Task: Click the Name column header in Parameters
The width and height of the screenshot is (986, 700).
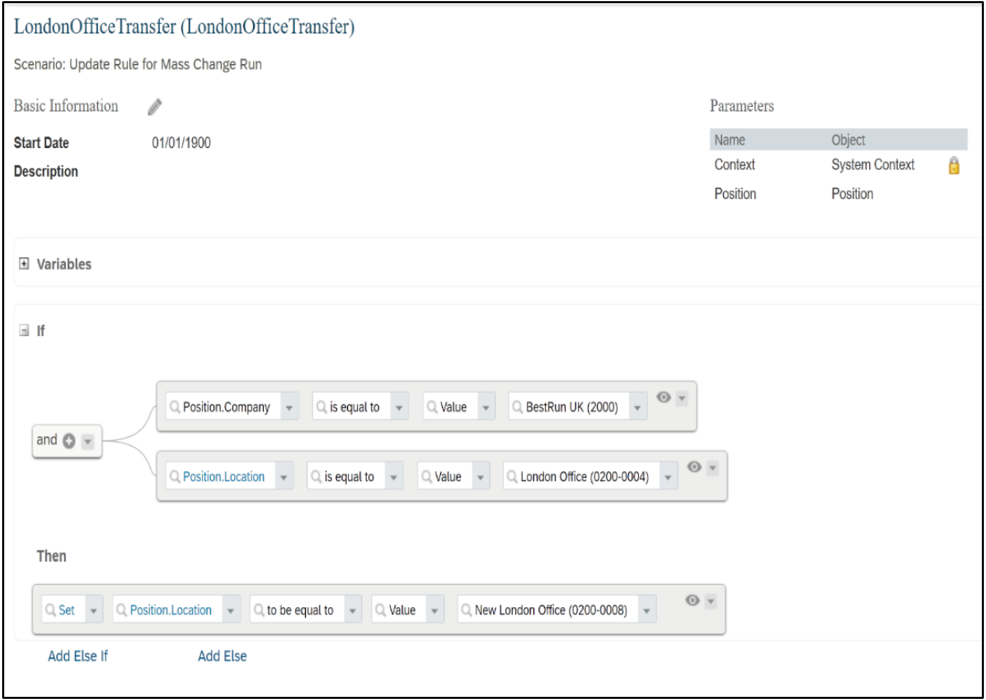Action: [x=729, y=140]
